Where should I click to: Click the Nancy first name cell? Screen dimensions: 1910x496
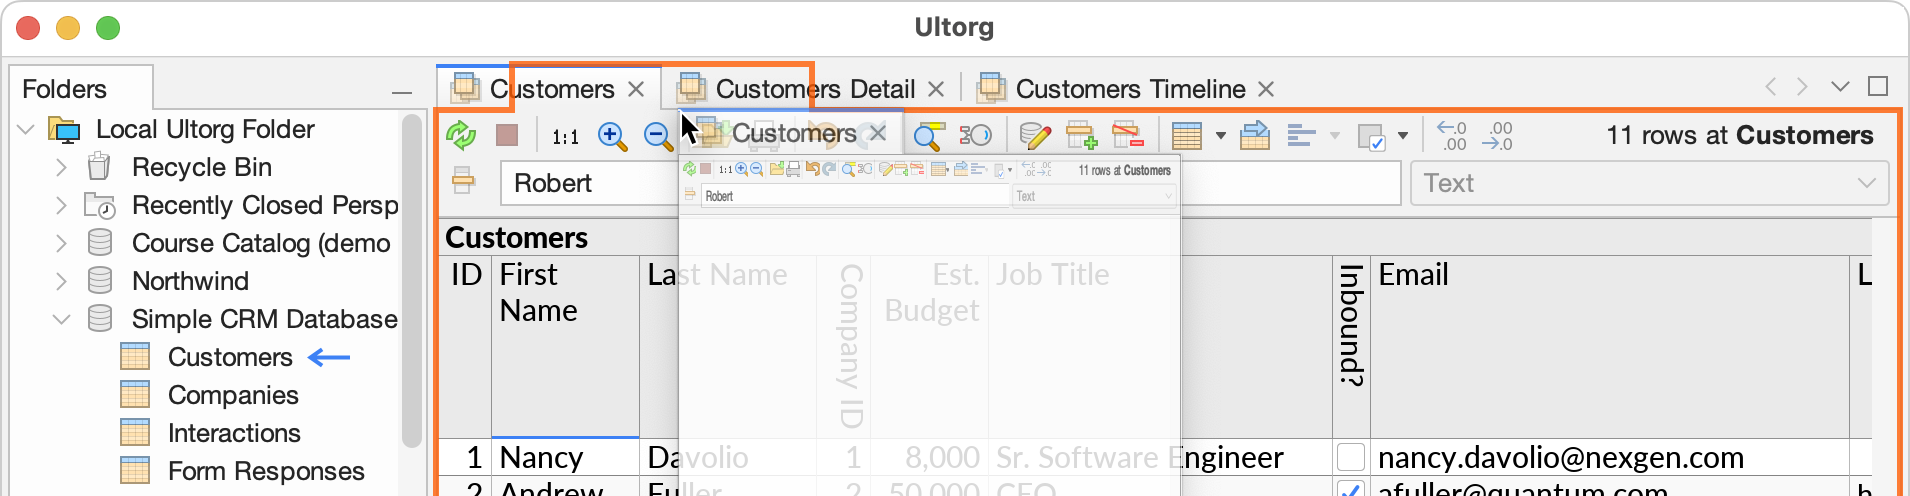coord(565,457)
